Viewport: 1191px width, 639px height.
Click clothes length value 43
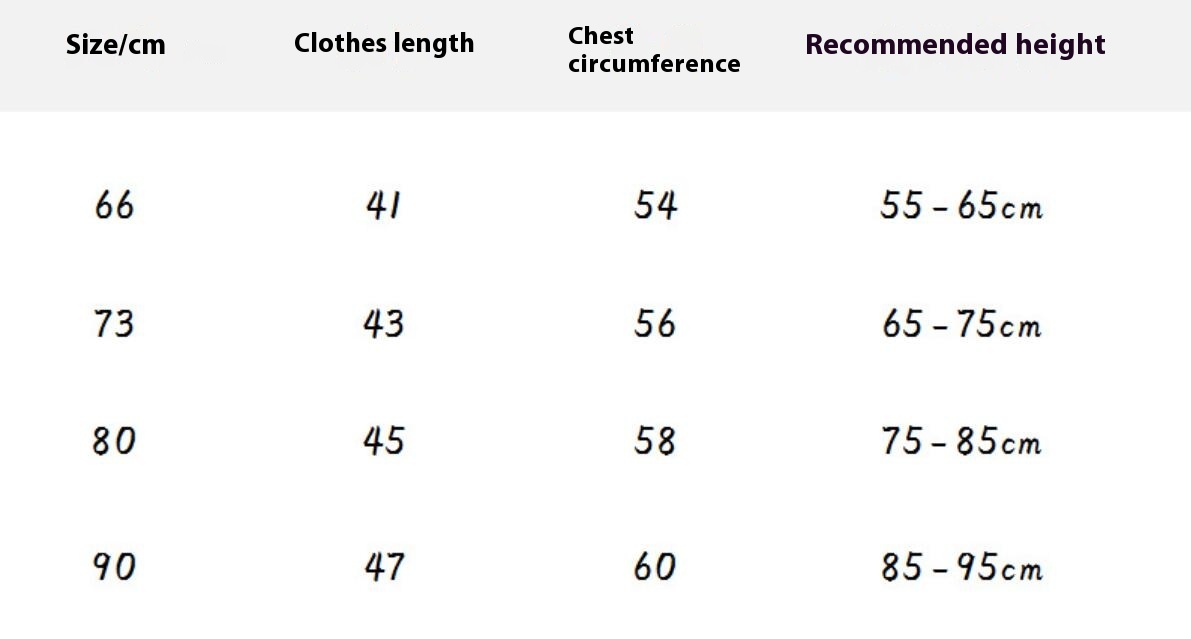coord(383,324)
